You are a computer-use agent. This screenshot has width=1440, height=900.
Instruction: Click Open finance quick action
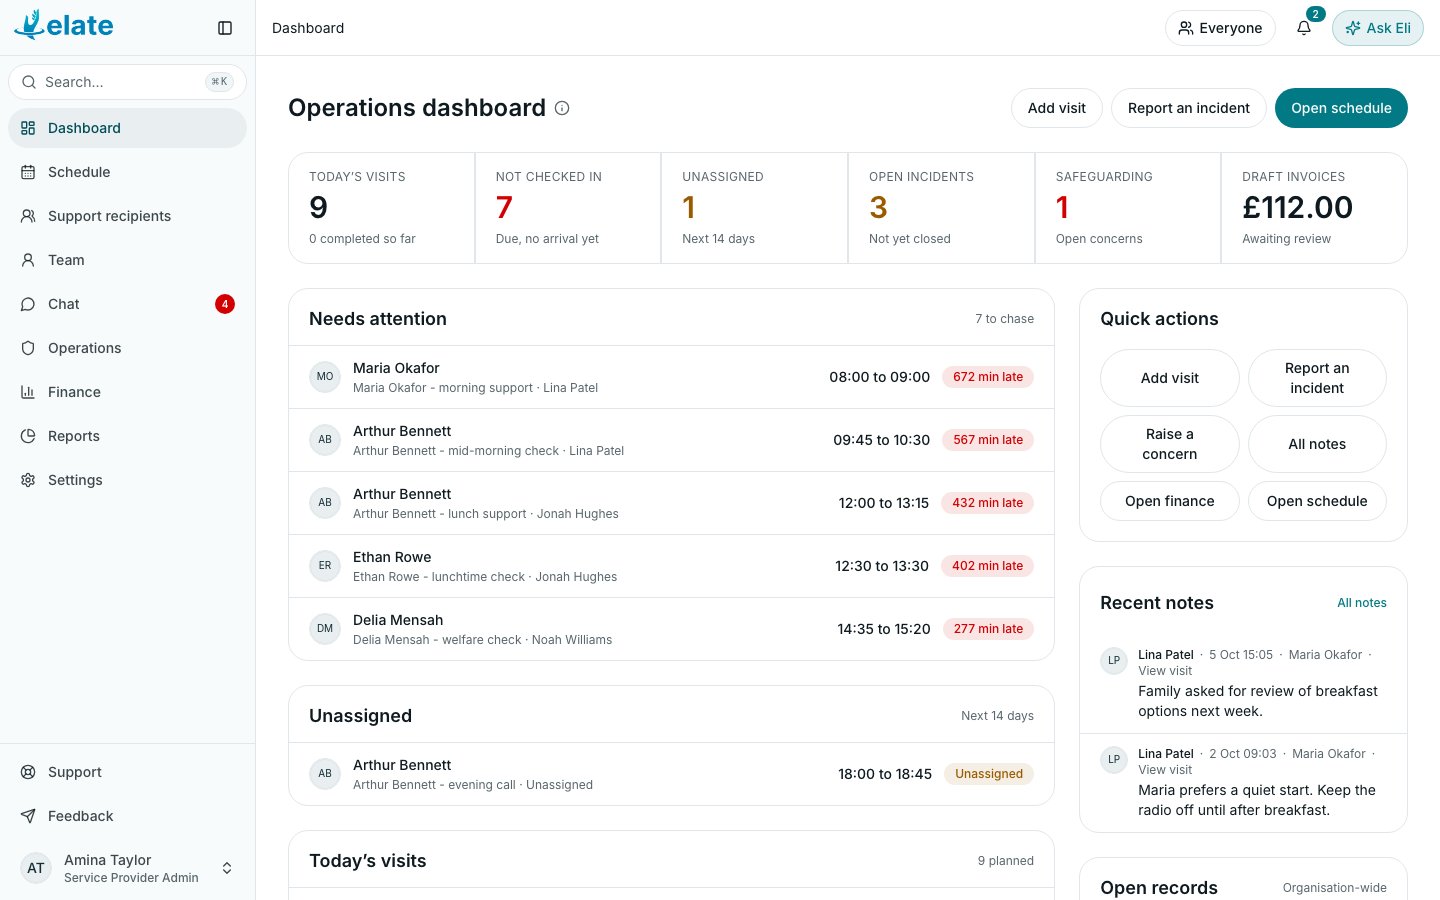[1169, 501]
